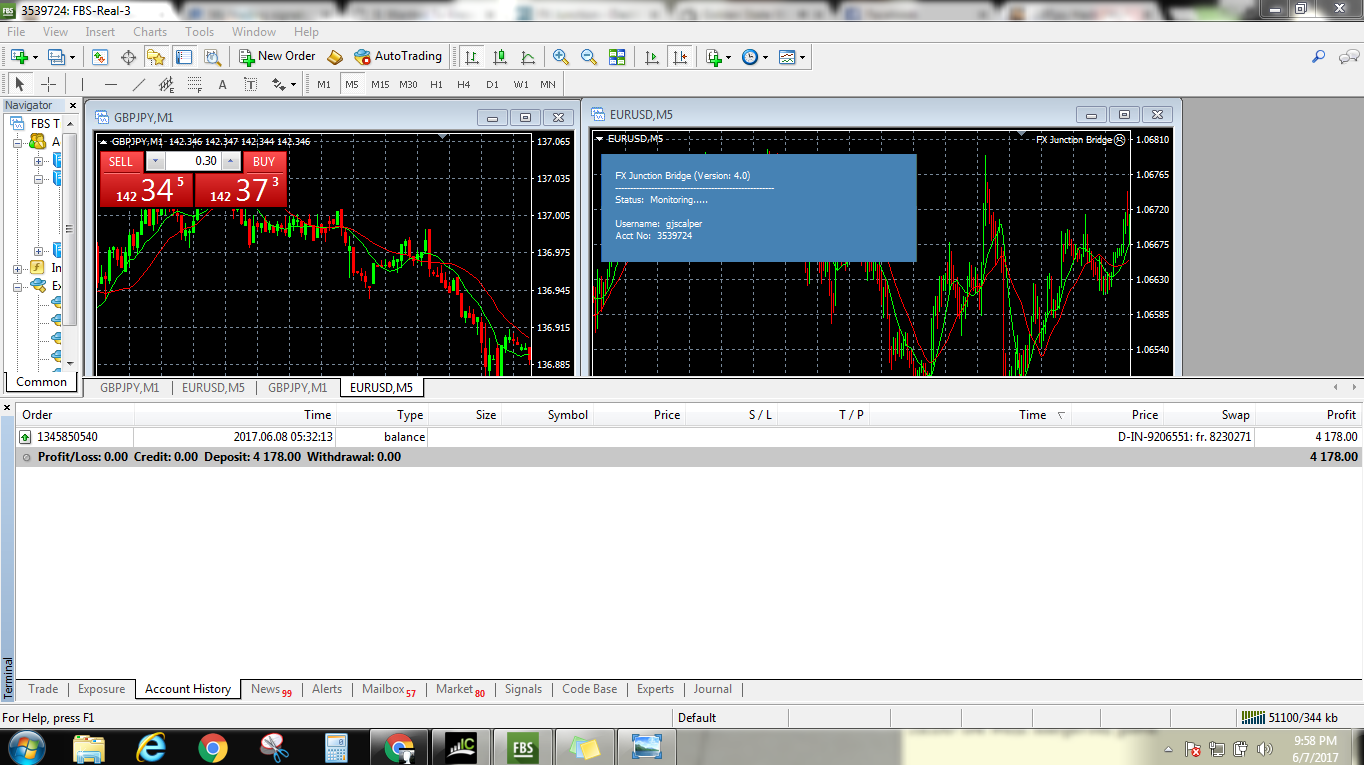Switch chart to Bar Chart icon
The height and width of the screenshot is (765, 1364).
coord(472,57)
